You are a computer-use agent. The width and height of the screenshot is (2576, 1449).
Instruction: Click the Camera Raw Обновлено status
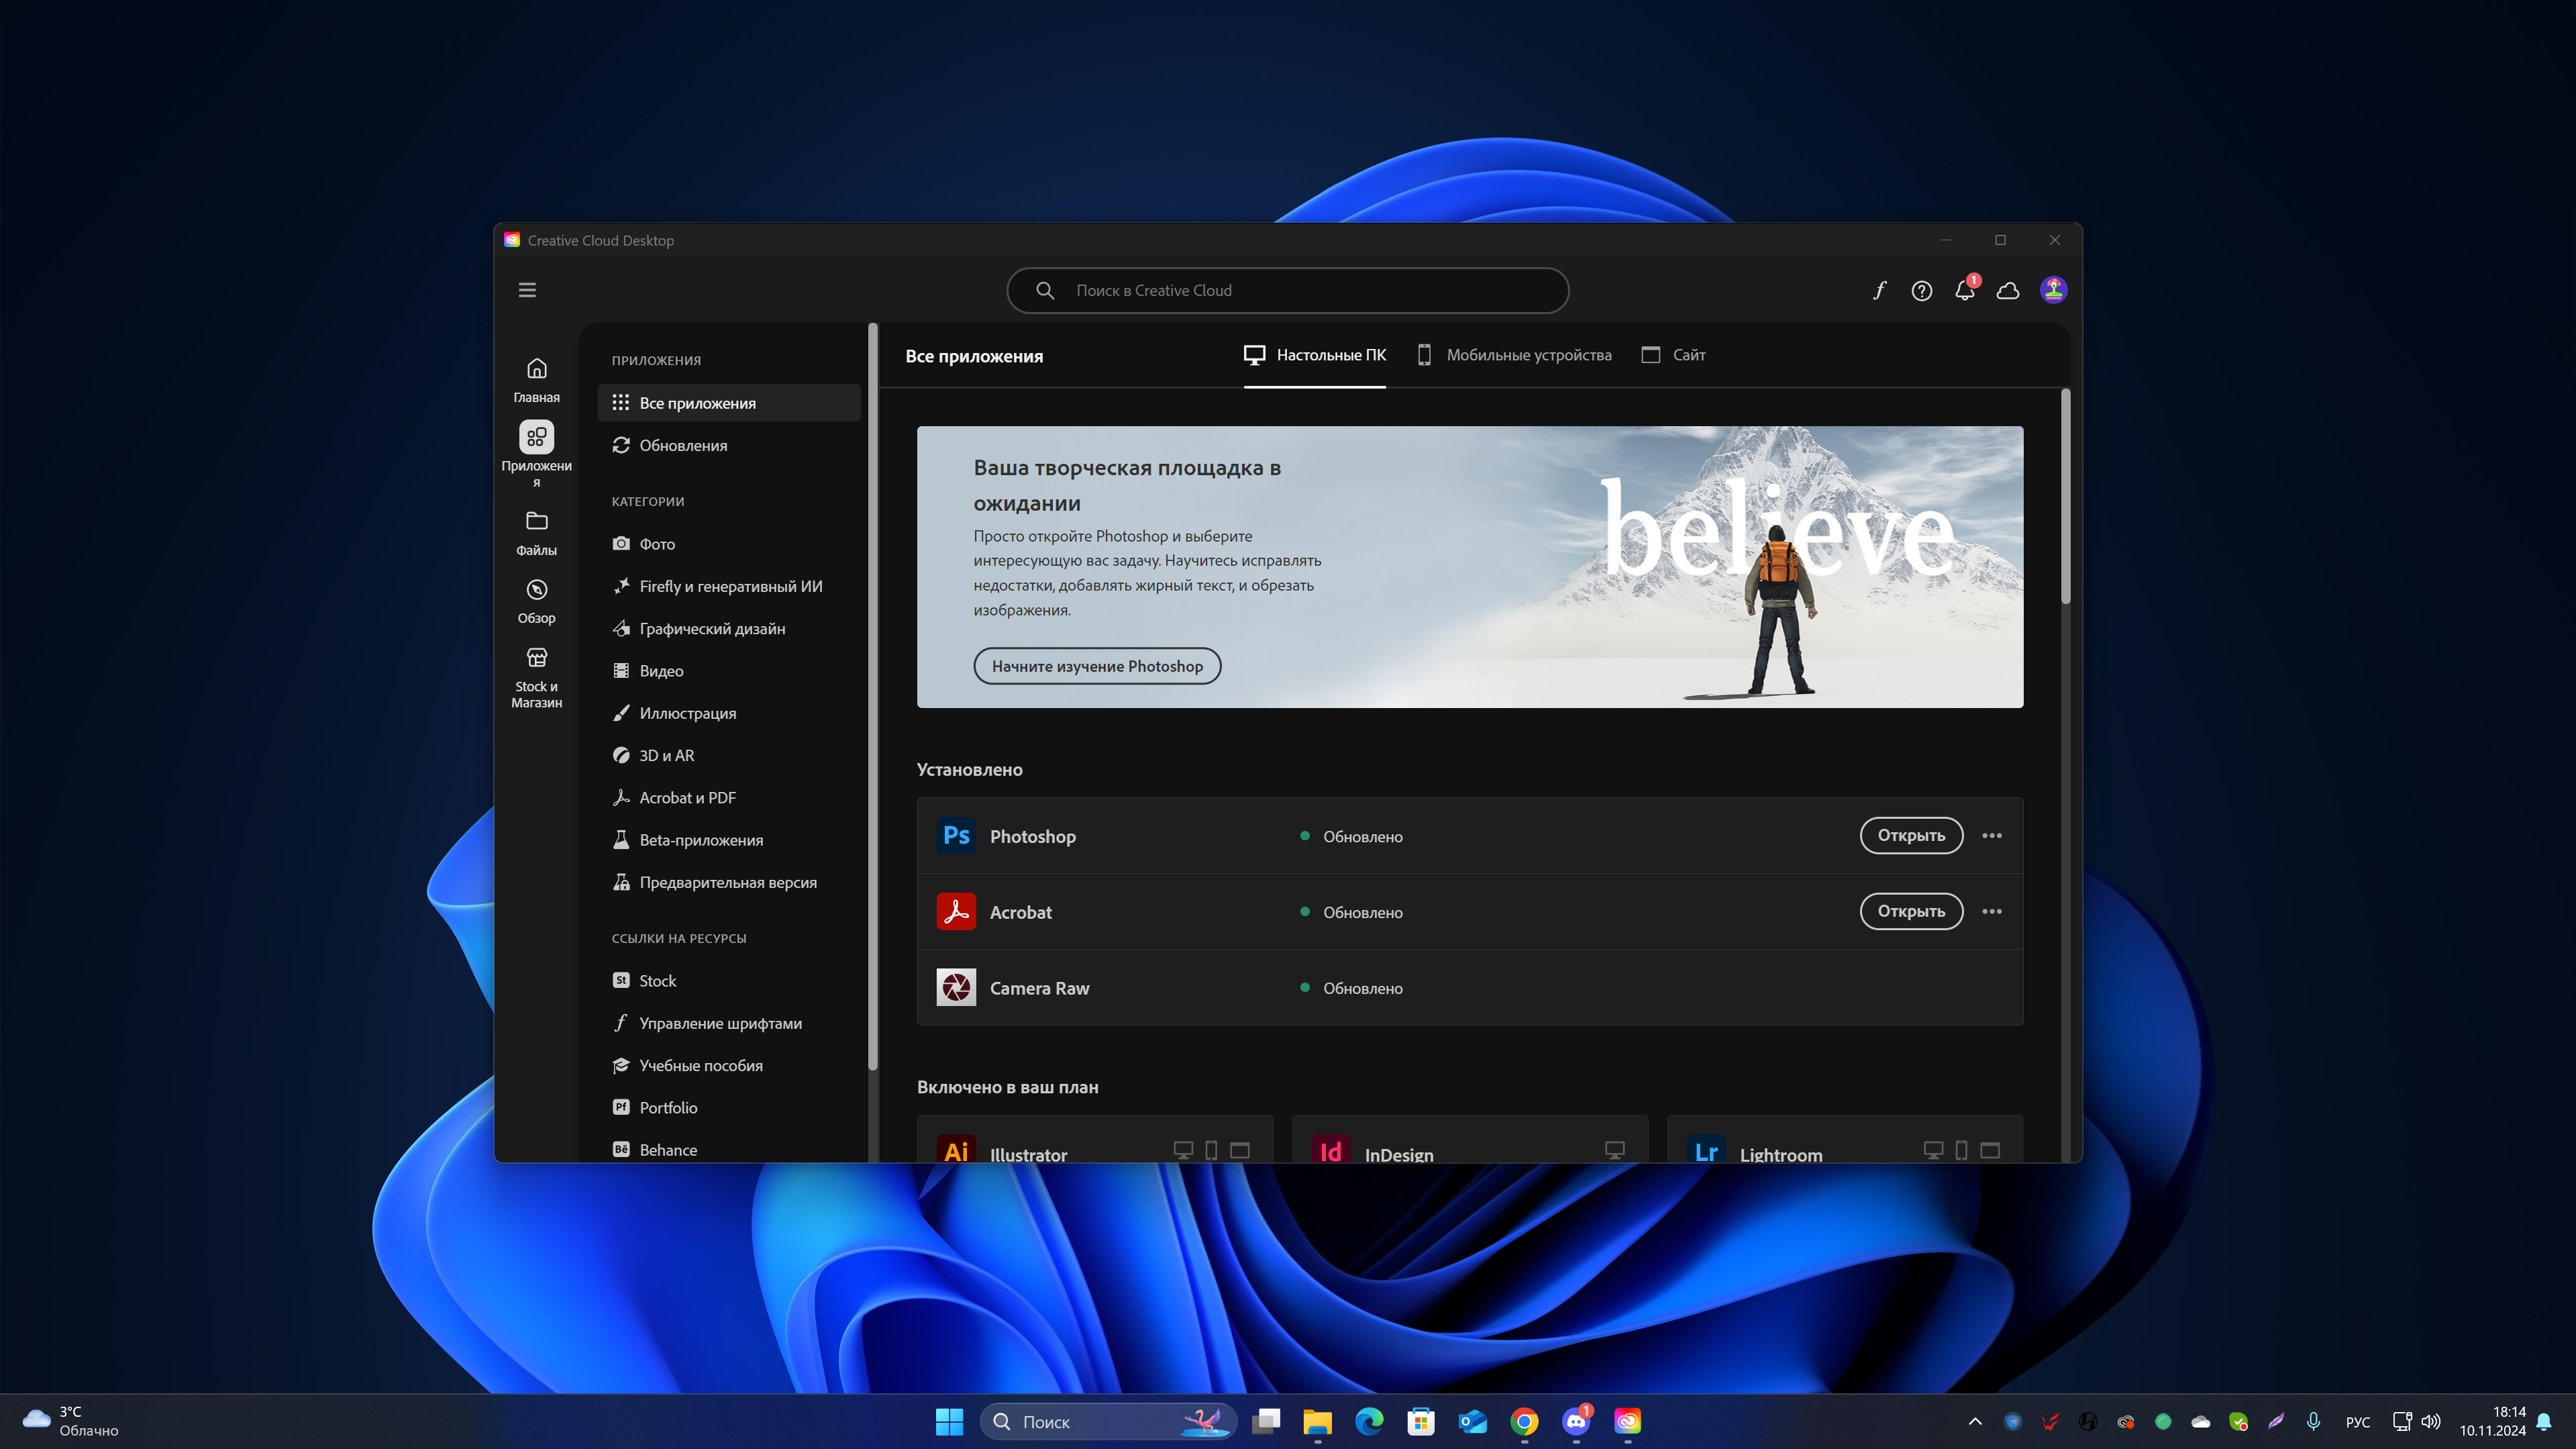1351,988
